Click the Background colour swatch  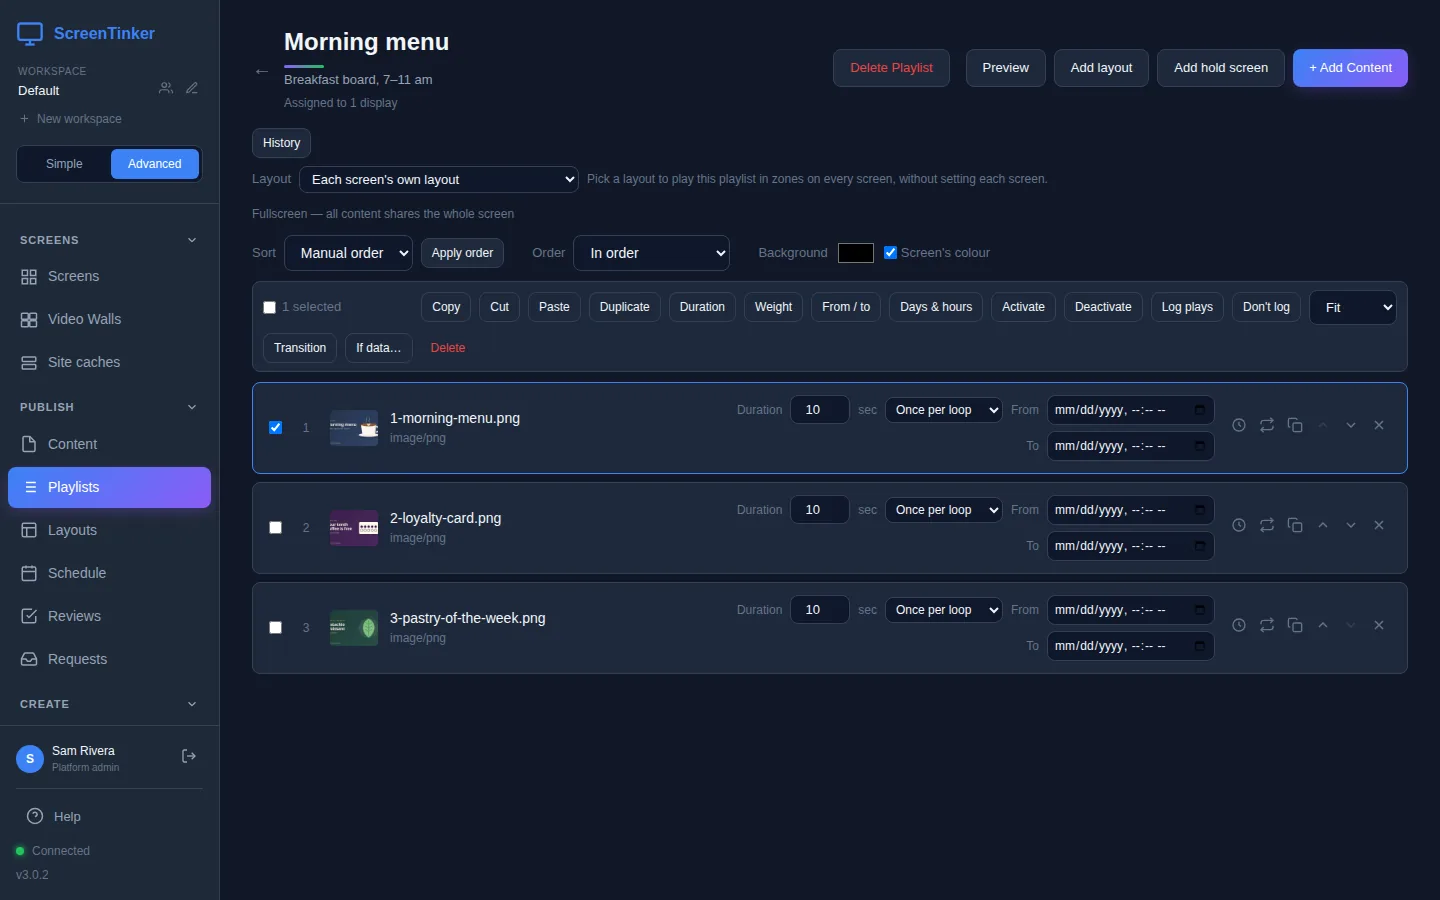(x=856, y=253)
